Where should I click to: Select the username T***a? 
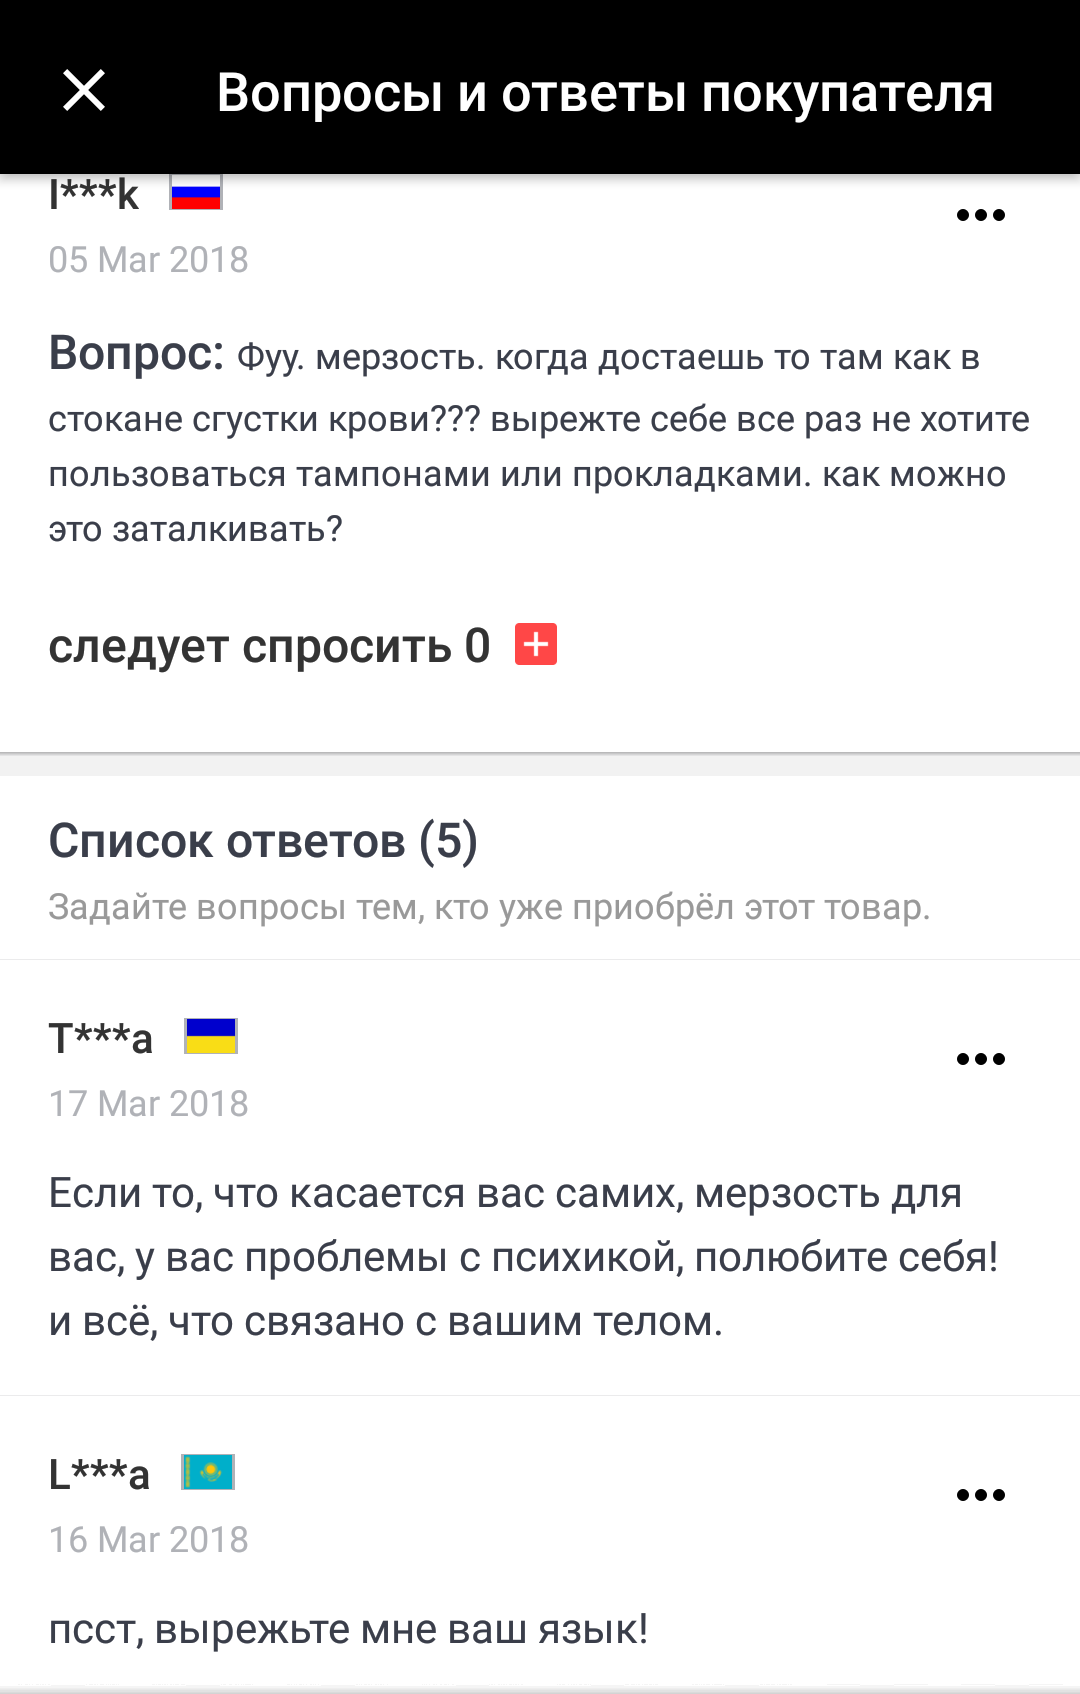point(101,1038)
